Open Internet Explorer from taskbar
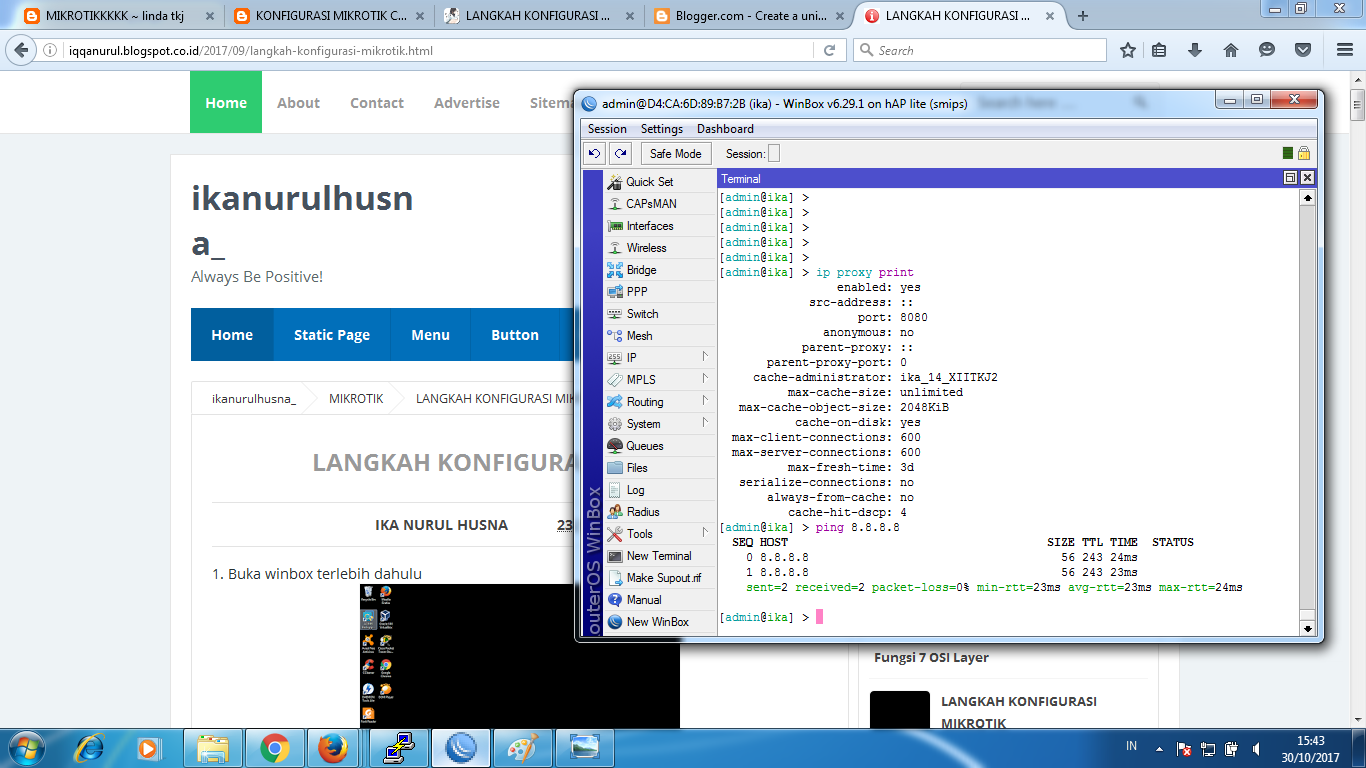Viewport: 1366px width, 768px height. coord(91,748)
